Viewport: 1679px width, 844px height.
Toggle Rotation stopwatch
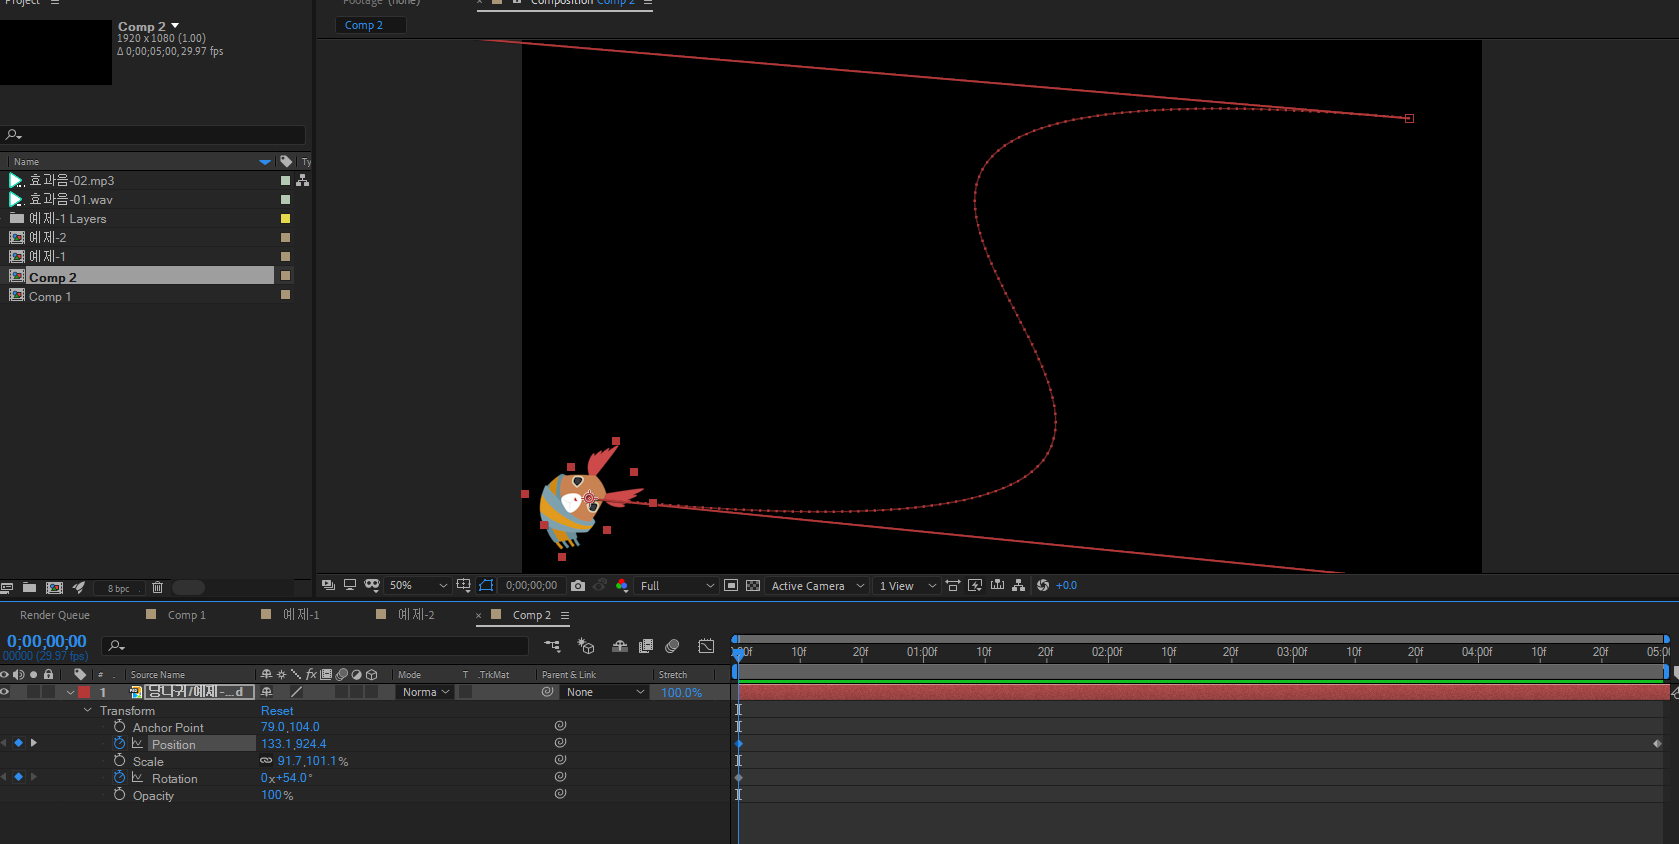[x=120, y=778]
